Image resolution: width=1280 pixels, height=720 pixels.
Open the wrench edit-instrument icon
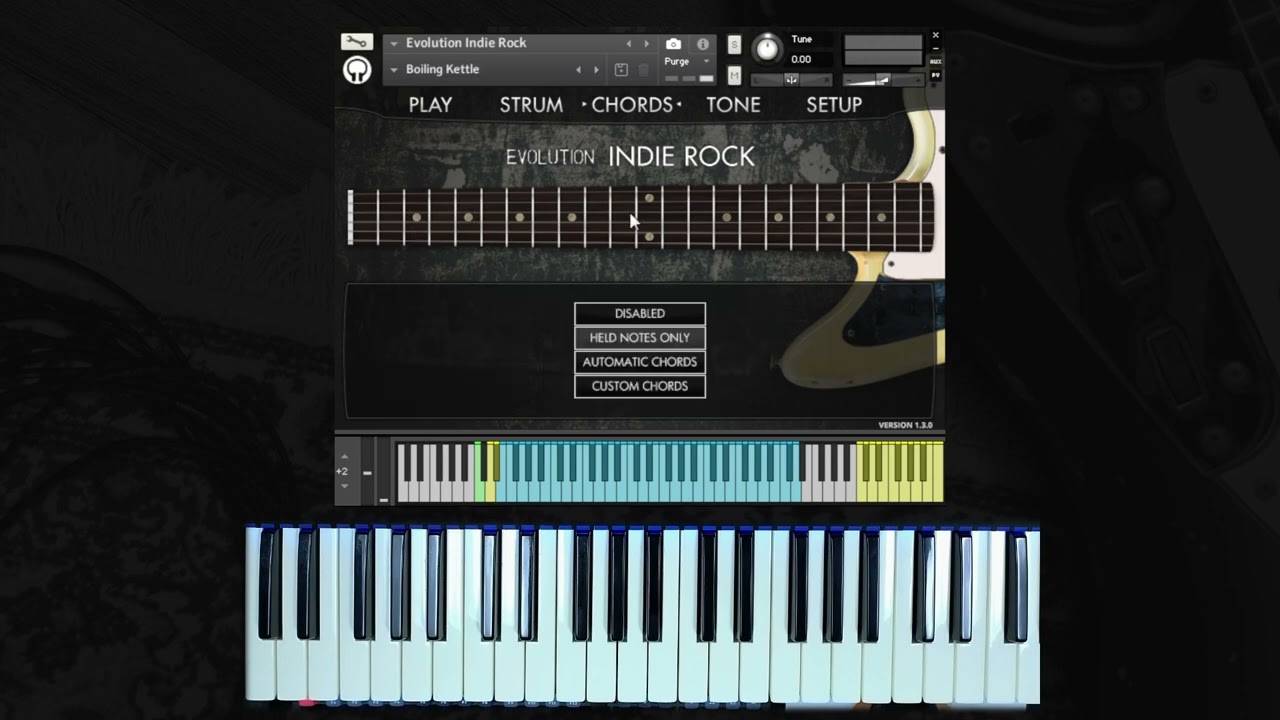coord(356,42)
